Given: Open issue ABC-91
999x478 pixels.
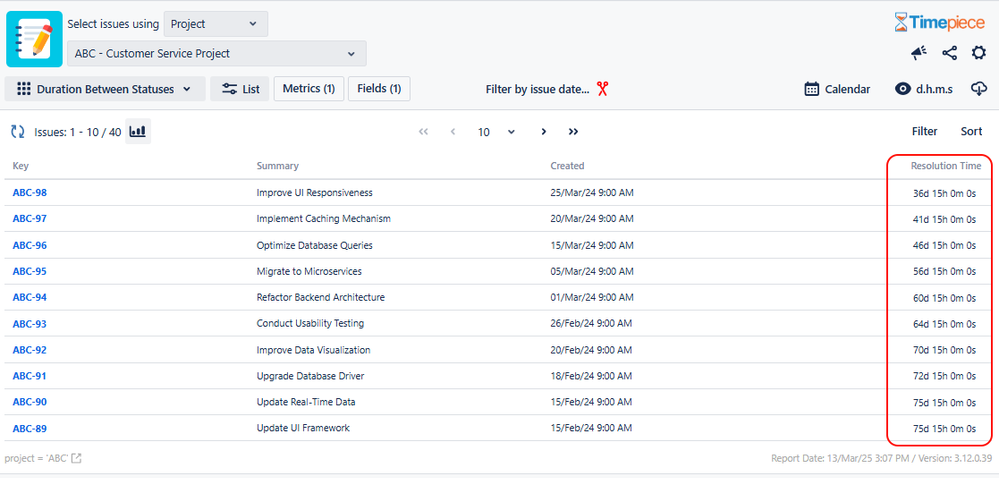Looking at the screenshot, I should tap(29, 376).
